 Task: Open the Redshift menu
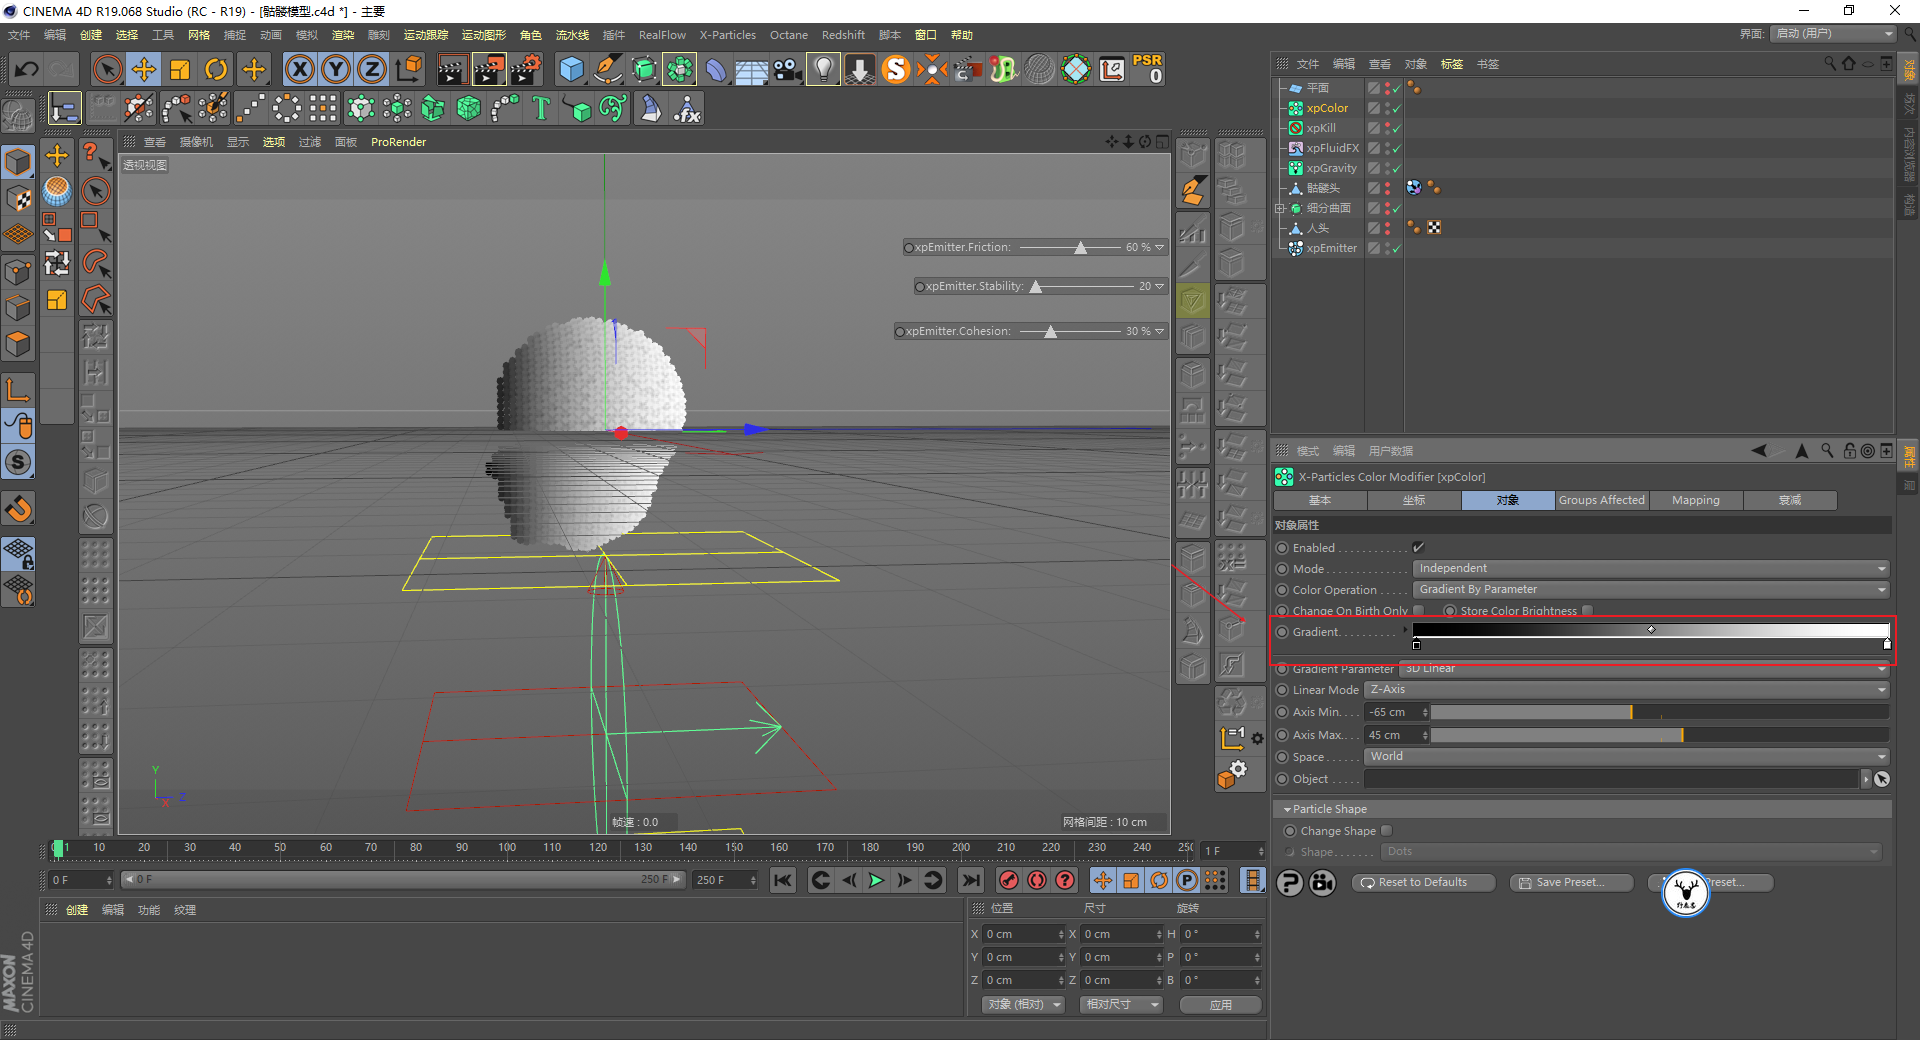(843, 35)
